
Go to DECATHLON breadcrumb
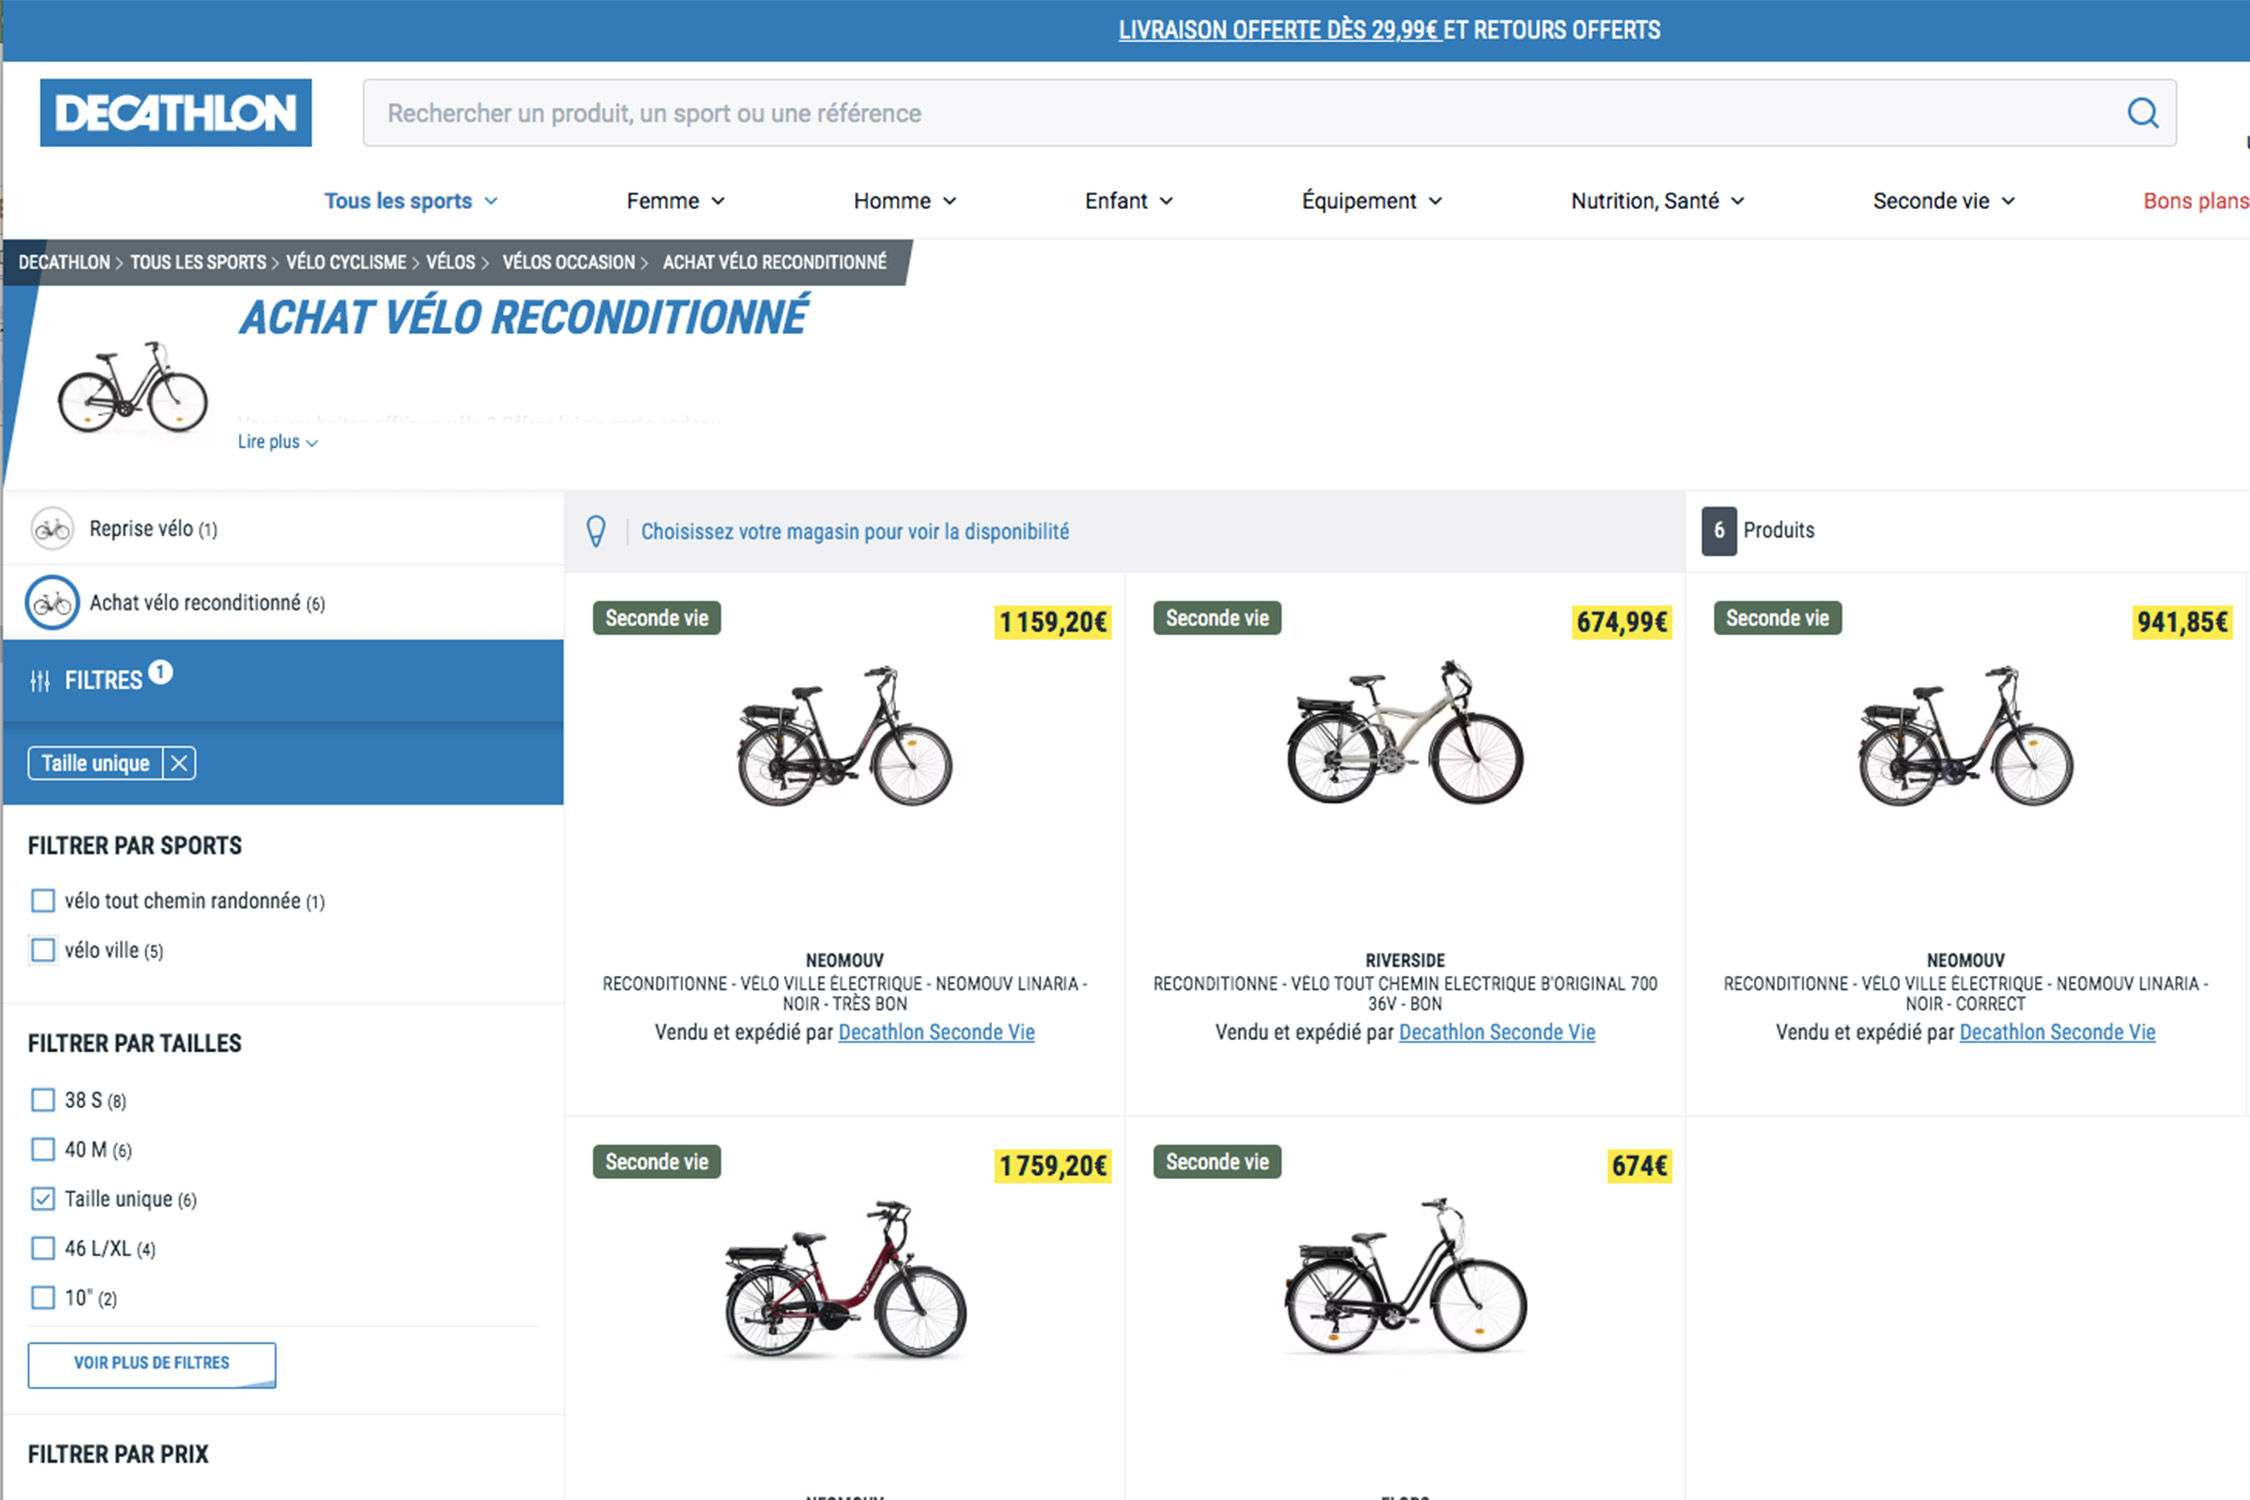[64, 262]
